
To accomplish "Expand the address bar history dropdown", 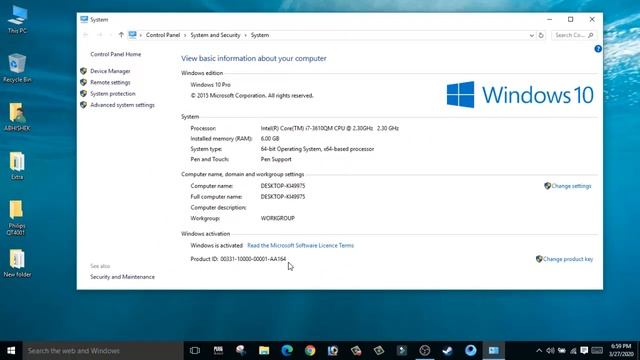I will click(x=531, y=35).
